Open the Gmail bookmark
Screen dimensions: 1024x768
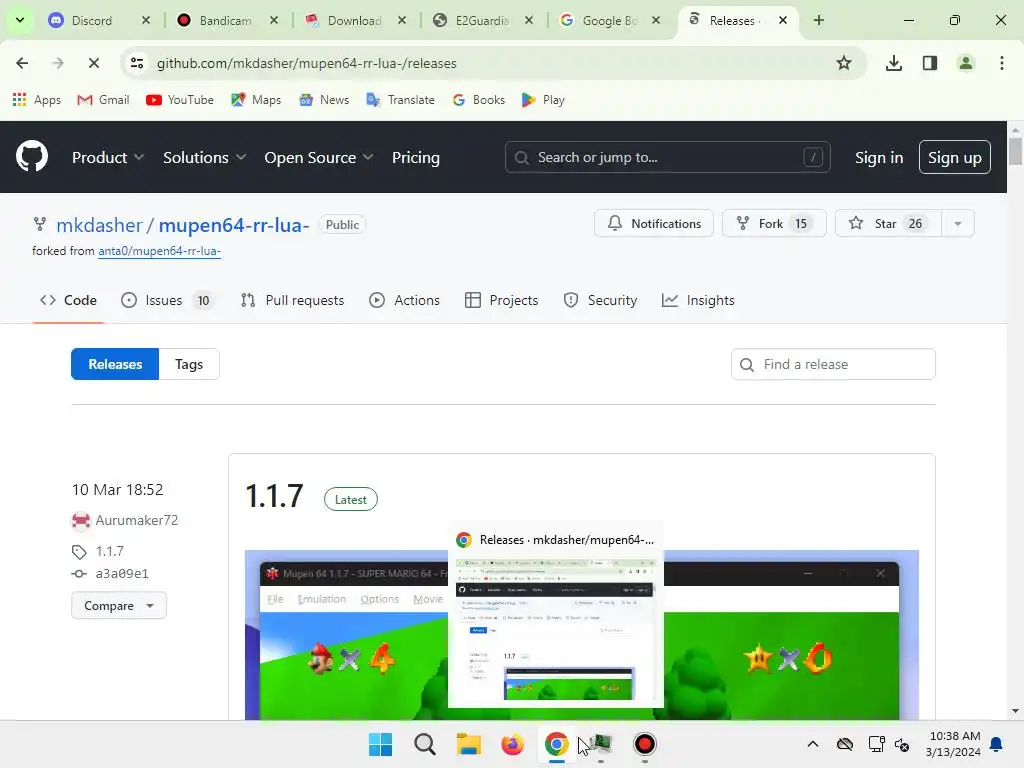[103, 100]
